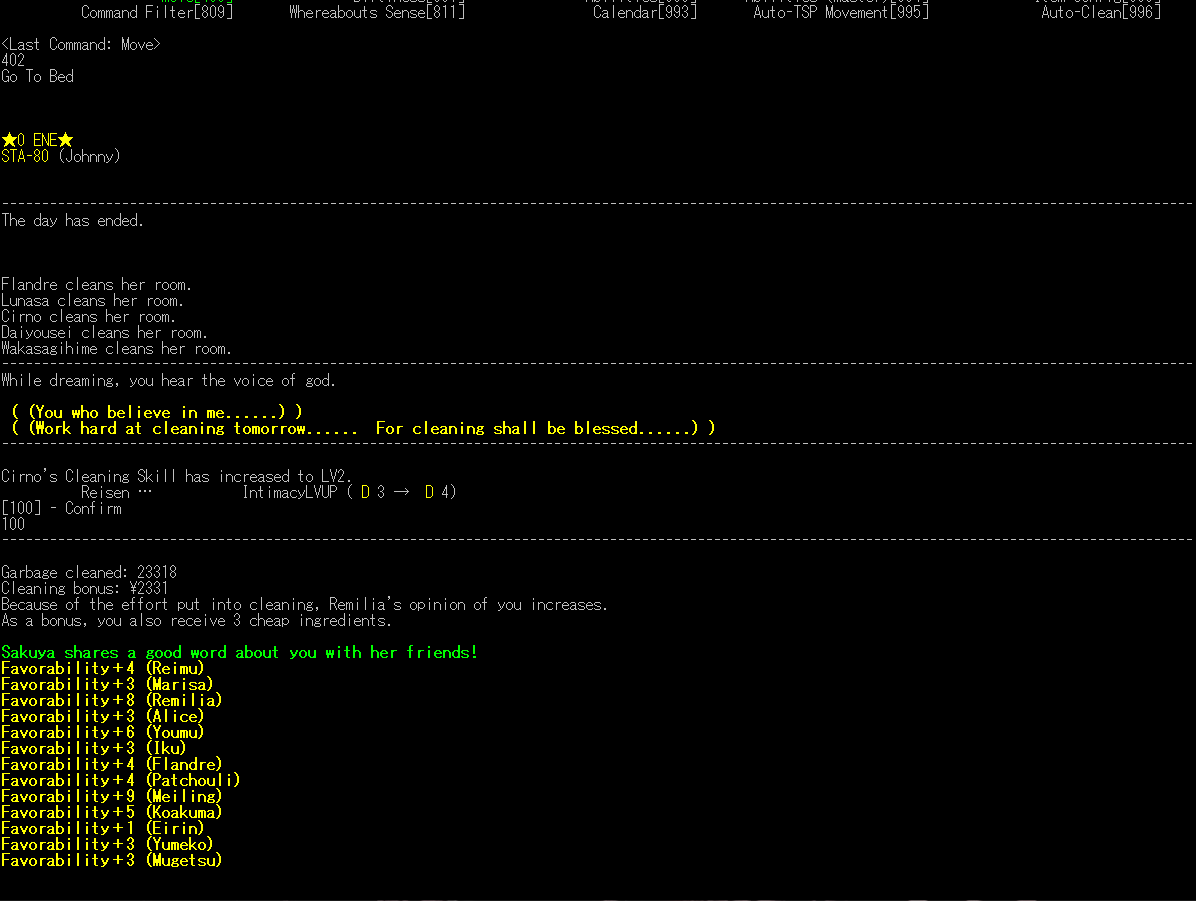1196x901 pixels.
Task: Click the yellow star left of ENE
Action: pyautogui.click(x=9, y=140)
